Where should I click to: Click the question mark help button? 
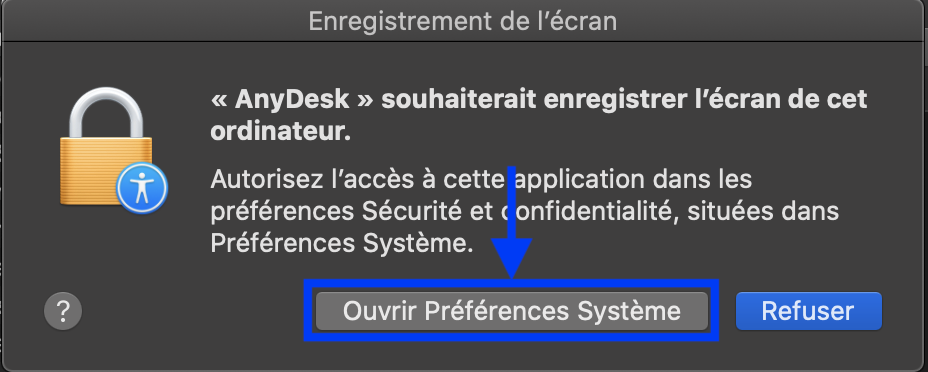63,310
